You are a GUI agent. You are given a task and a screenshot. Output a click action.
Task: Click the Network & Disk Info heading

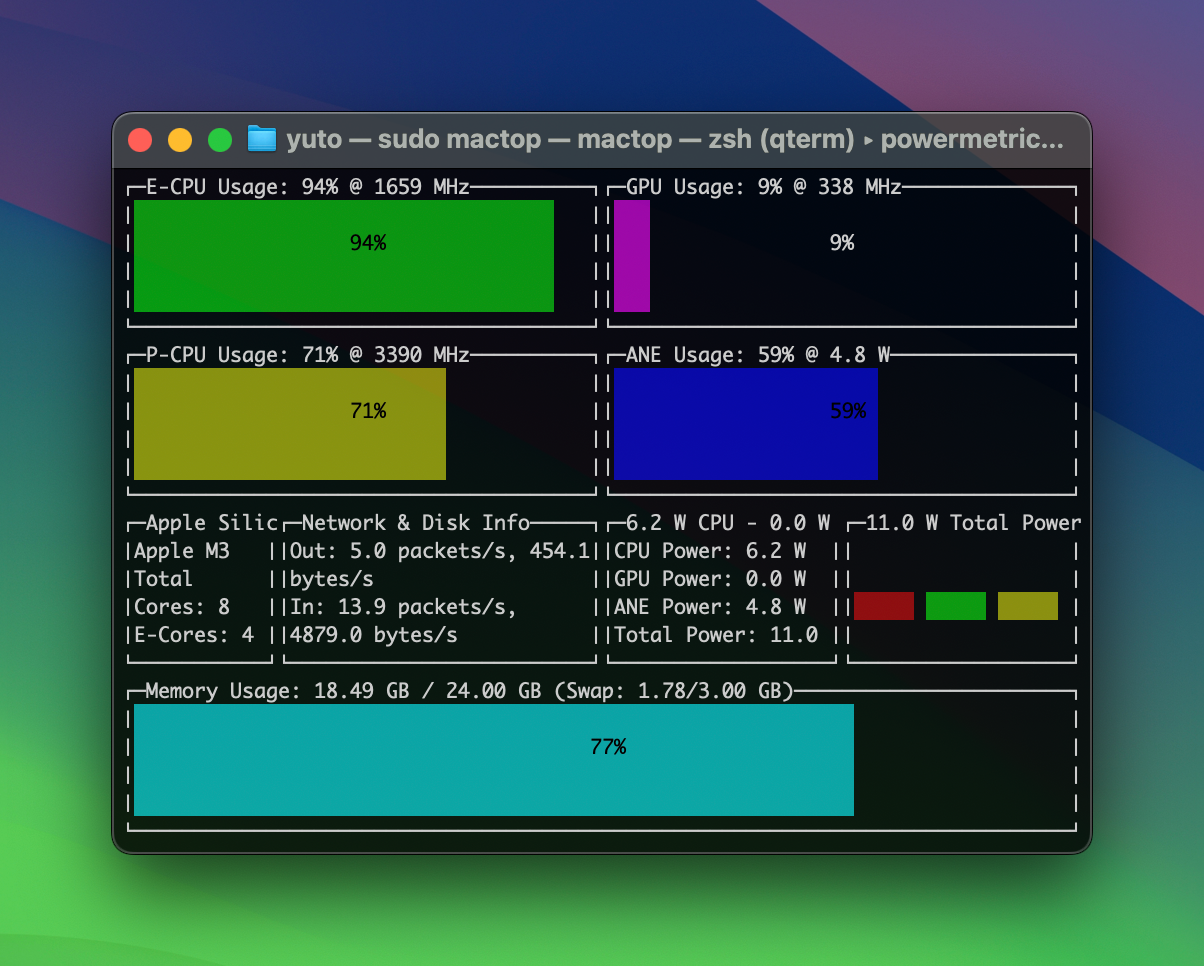coord(415,523)
